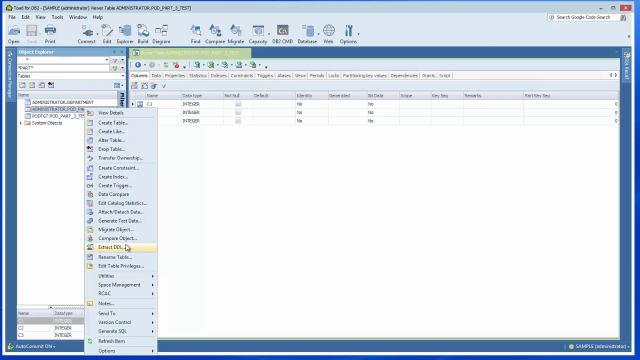The width and height of the screenshot is (640, 360).
Task: Open the Connection Manager side panel
Action: point(10,75)
